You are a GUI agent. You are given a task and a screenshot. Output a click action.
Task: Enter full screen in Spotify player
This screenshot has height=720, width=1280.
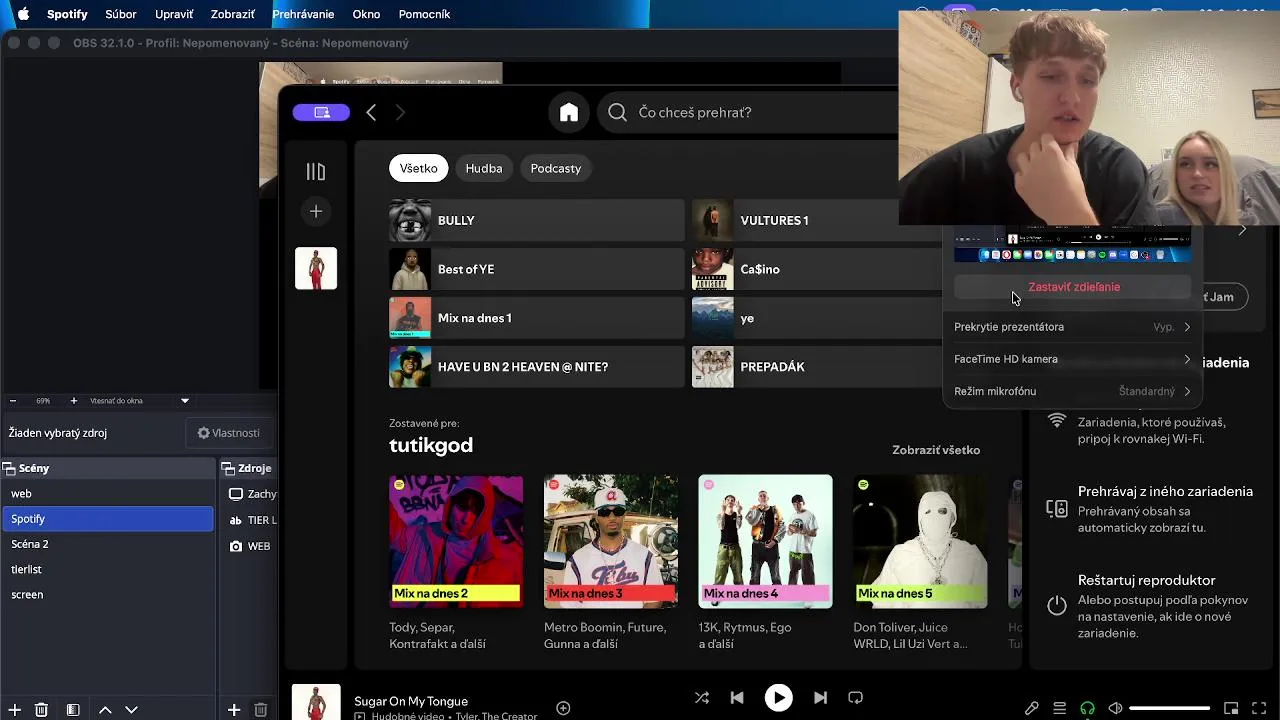pos(1260,708)
